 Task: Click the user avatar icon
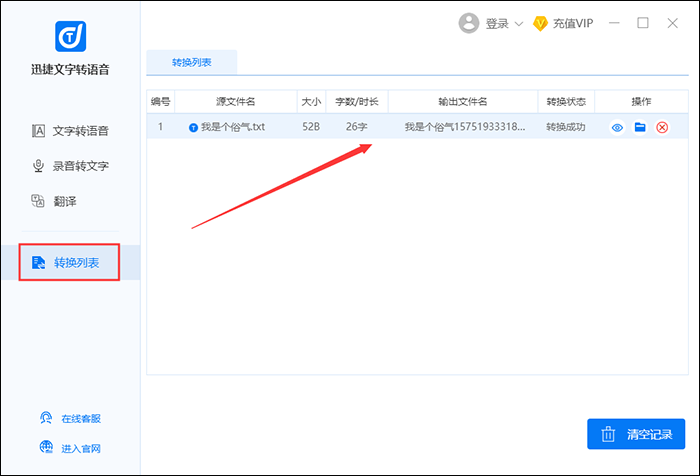469,23
